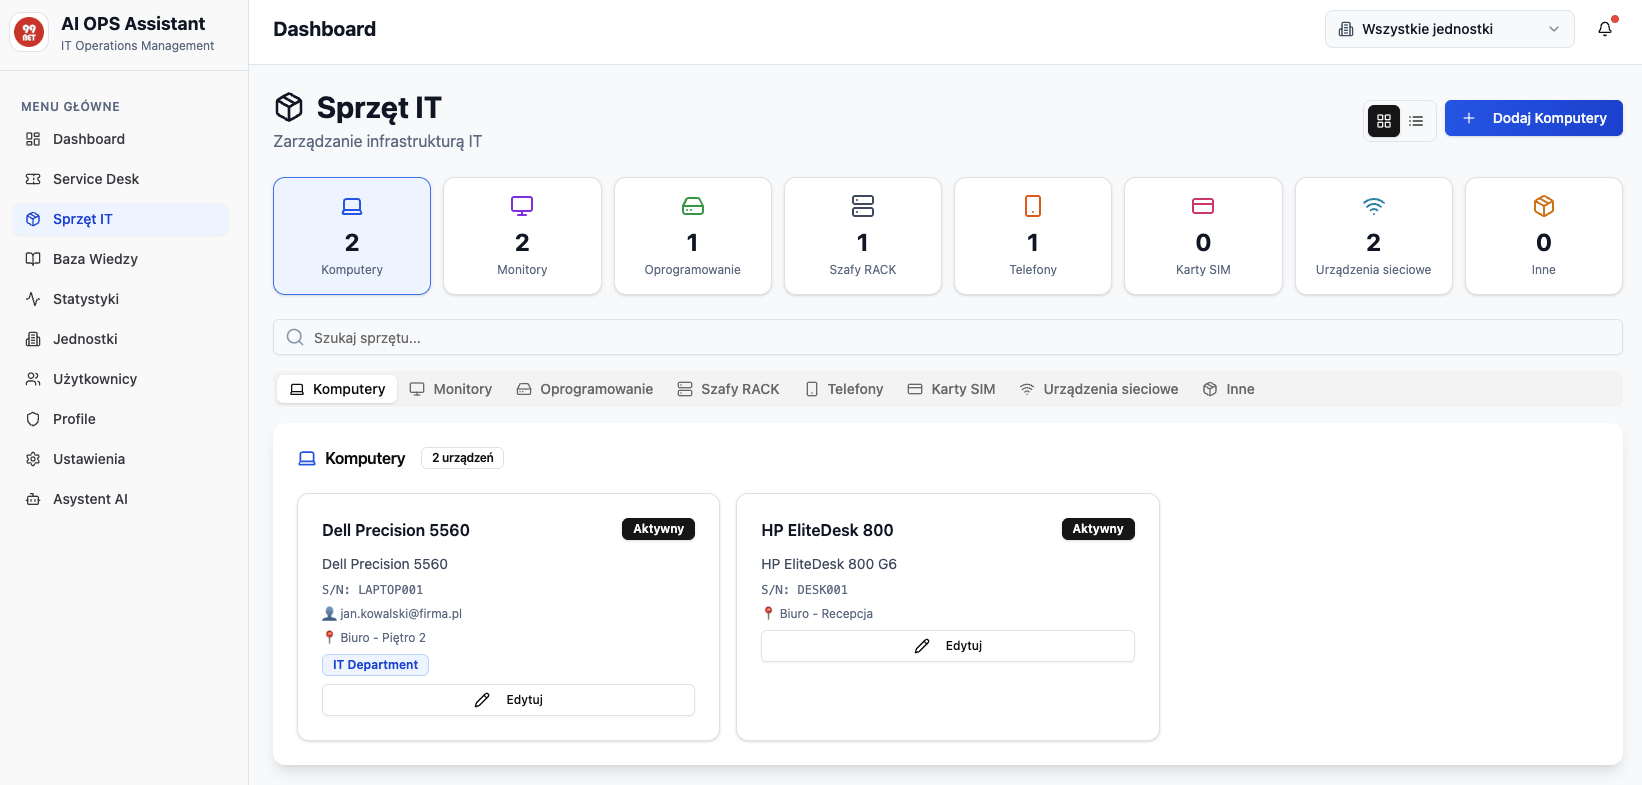
Task: Click the notification bell icon
Action: point(1604,29)
